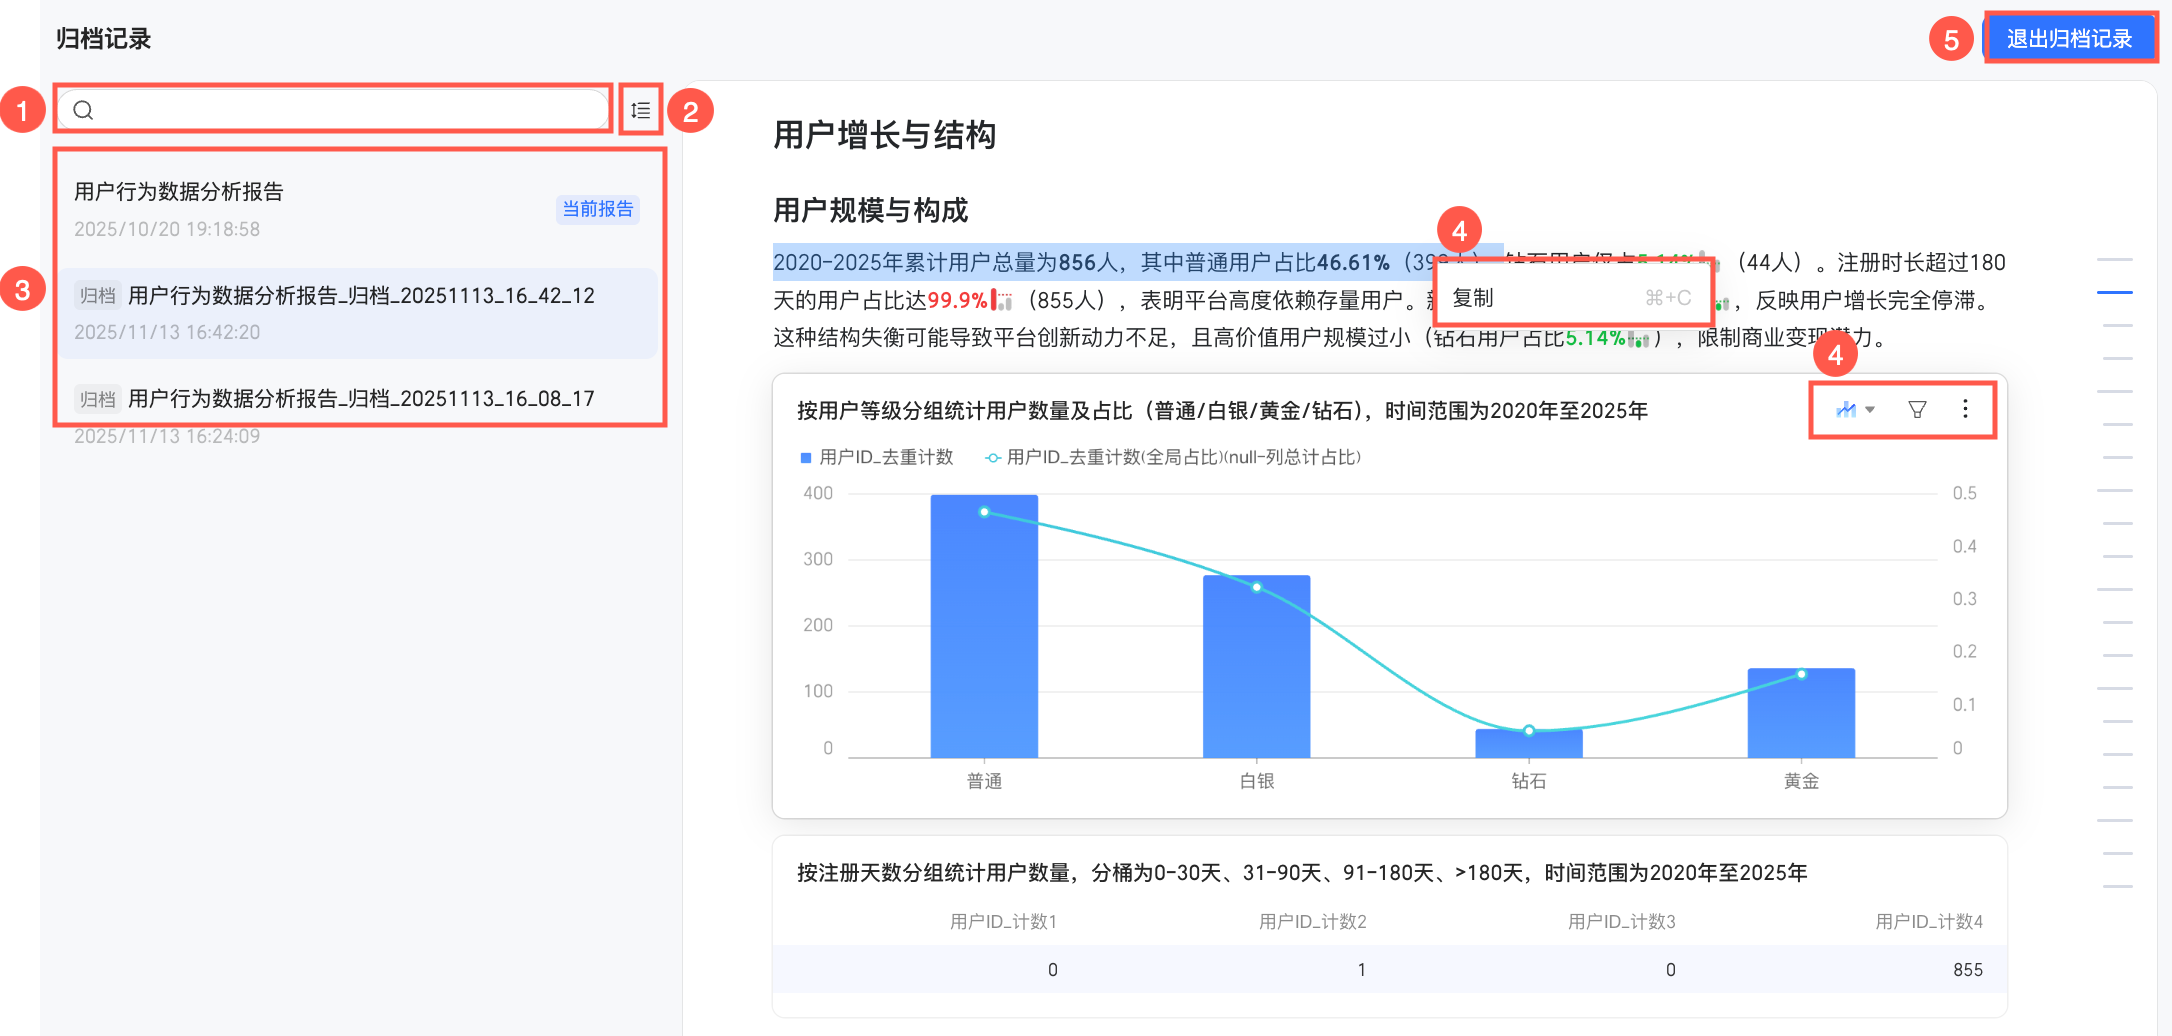The width and height of the screenshot is (2172, 1036).
Task: Jump to the highlighted blue outline marker
Action: point(2115,292)
